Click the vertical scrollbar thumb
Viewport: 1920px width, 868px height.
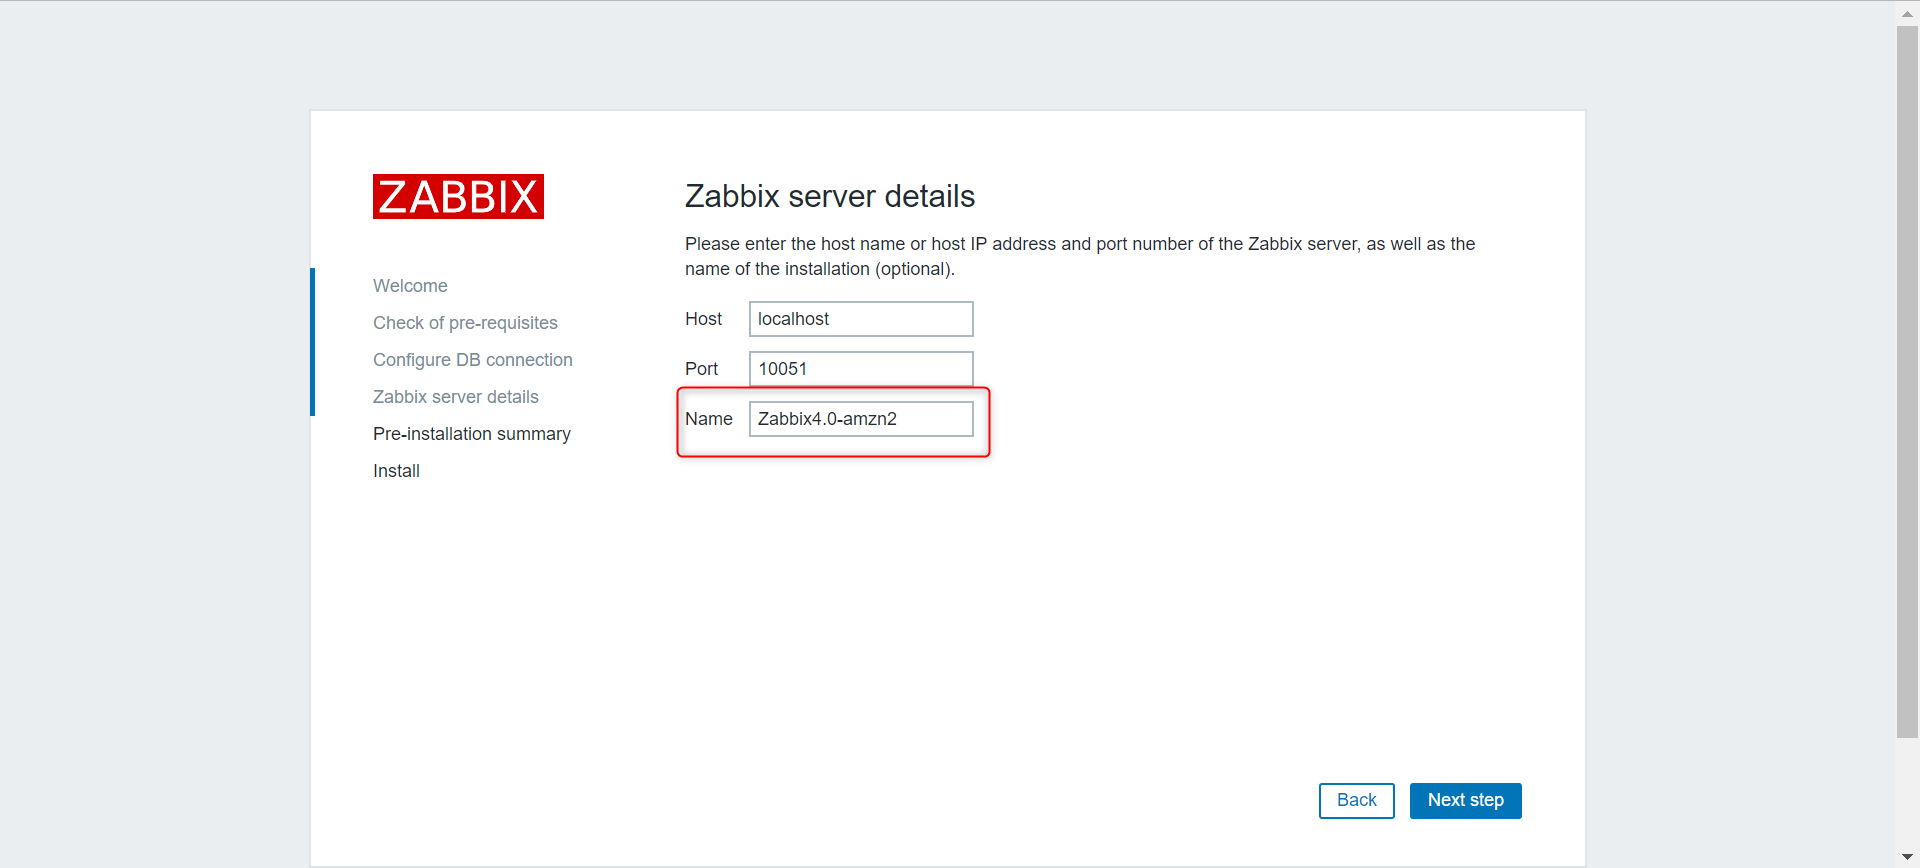[x=1907, y=382]
